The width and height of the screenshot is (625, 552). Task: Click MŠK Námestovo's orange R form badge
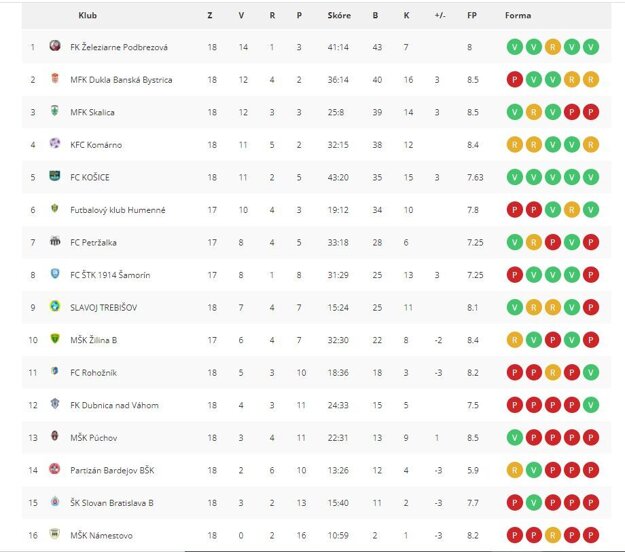coord(552,535)
